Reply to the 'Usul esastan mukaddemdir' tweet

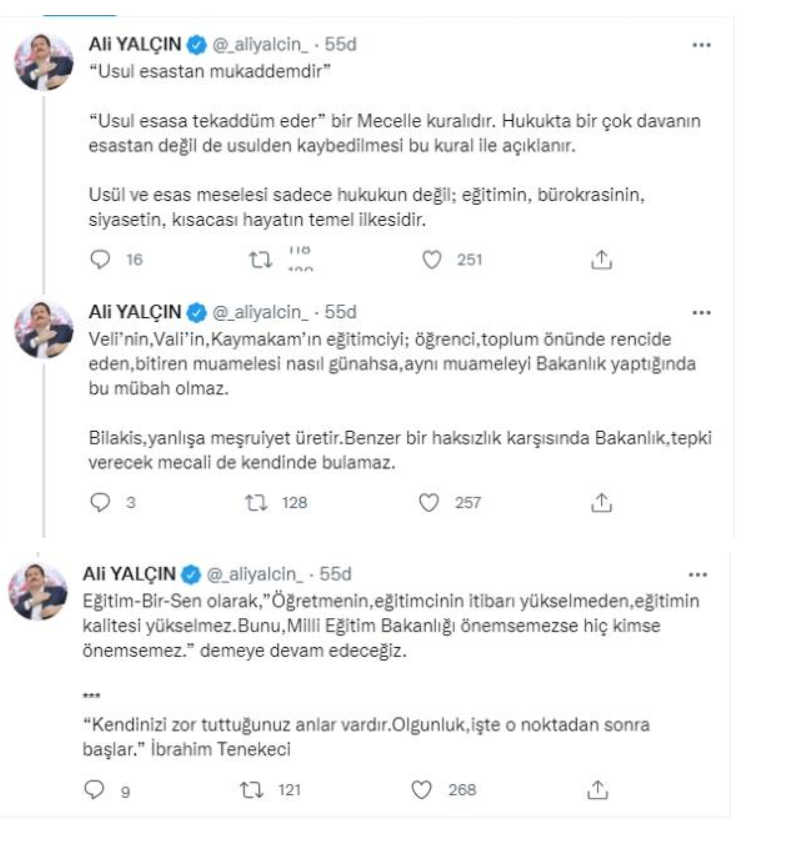(99, 260)
